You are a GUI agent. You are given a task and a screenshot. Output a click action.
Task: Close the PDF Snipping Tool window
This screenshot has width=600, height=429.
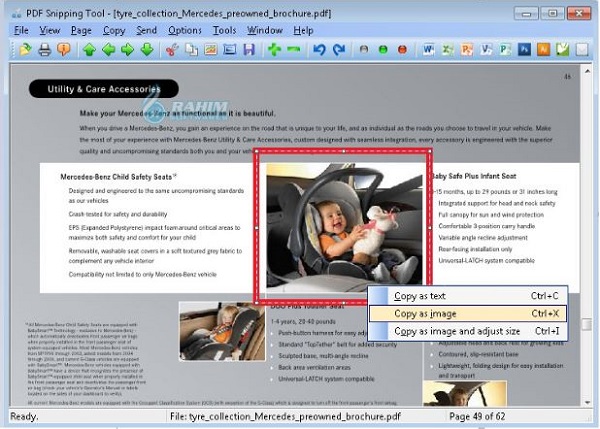coord(579,14)
